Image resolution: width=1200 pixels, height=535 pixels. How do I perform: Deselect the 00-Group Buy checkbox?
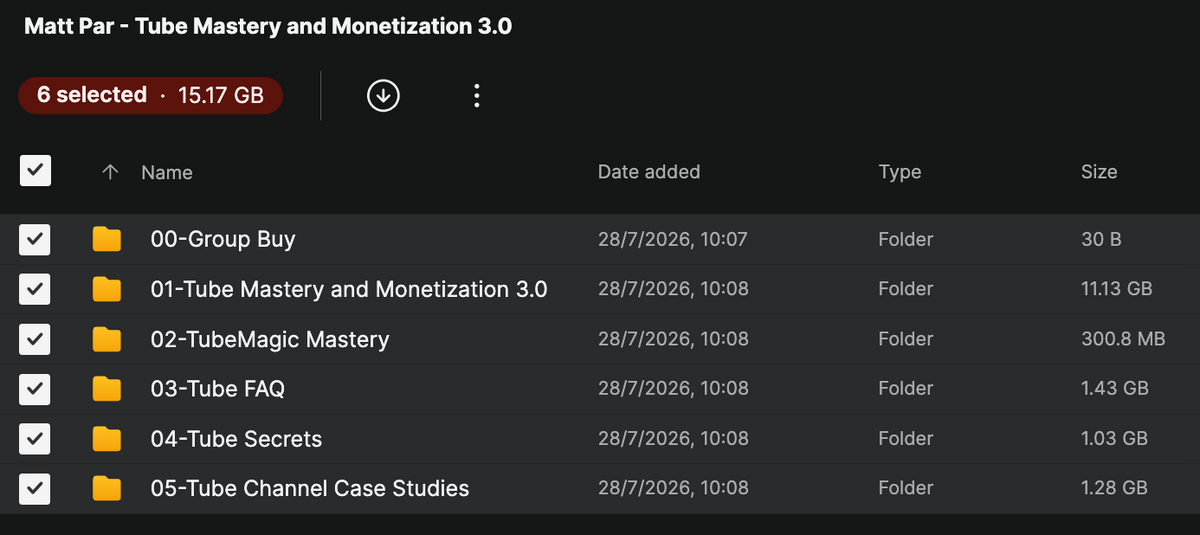(35, 239)
